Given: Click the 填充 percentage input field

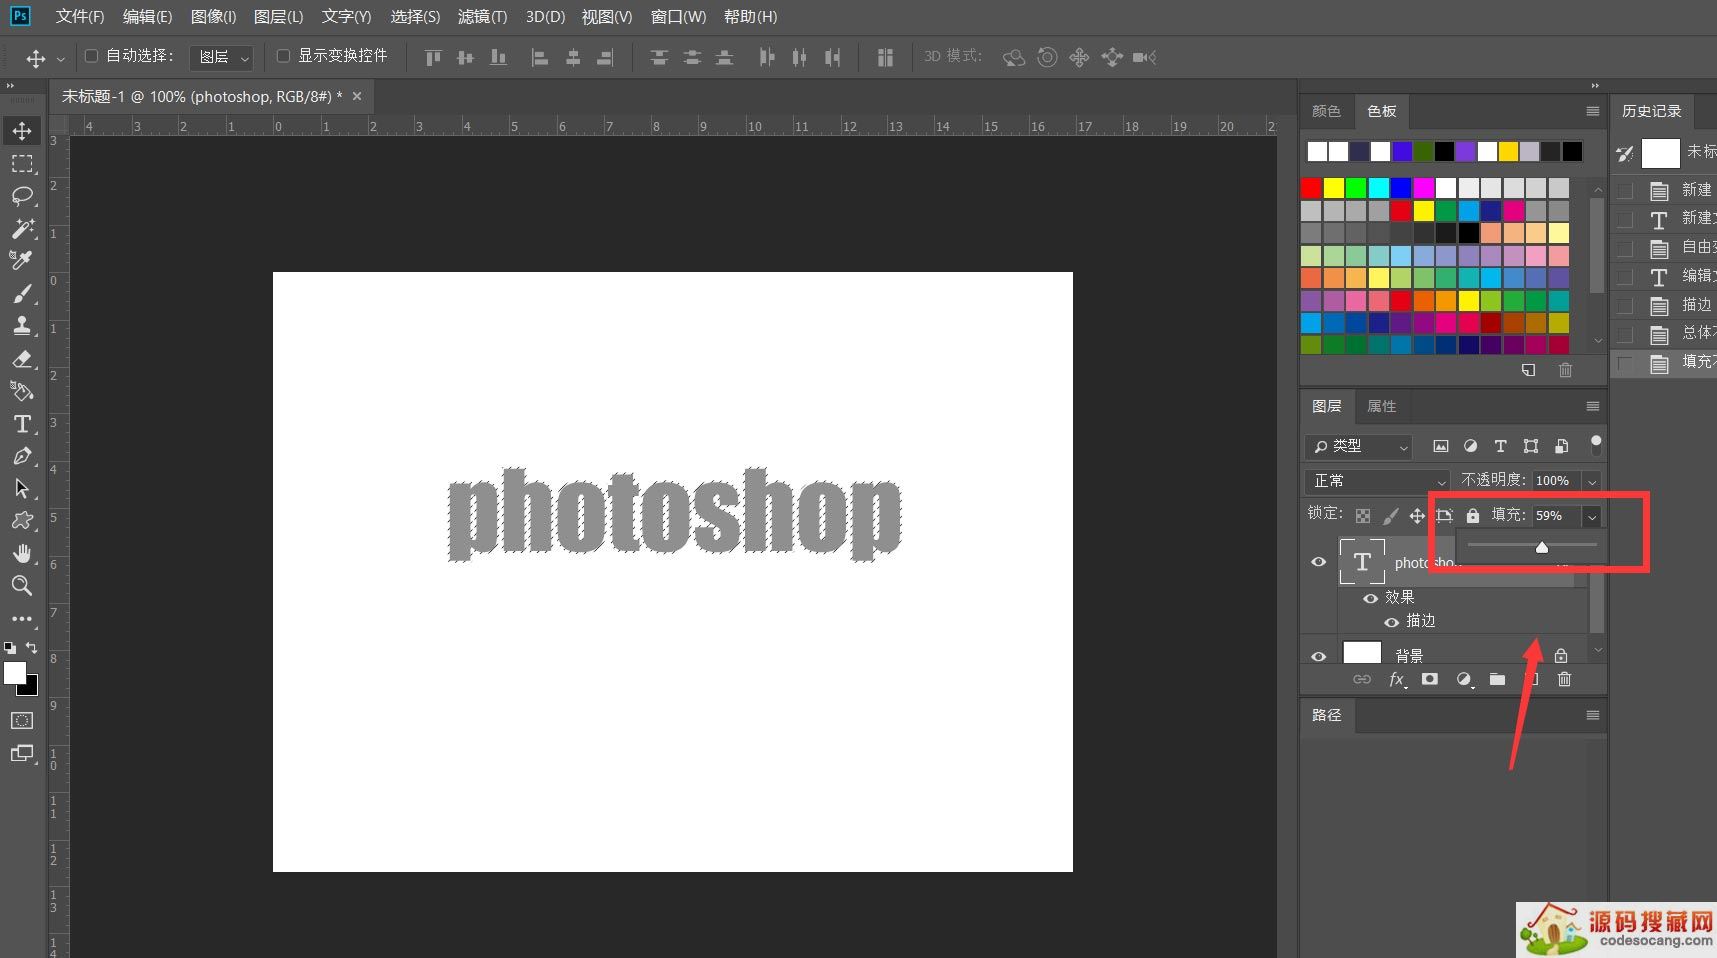Looking at the screenshot, I should [1555, 516].
